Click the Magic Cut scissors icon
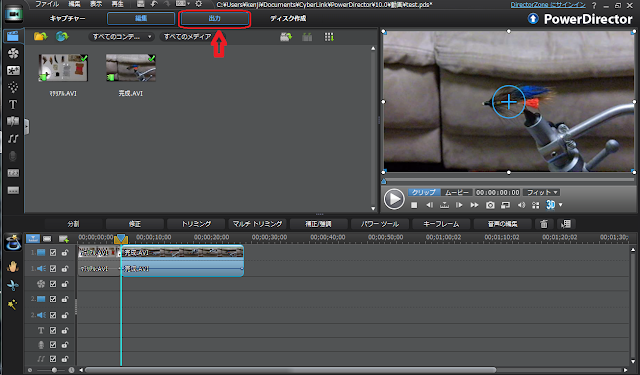640x375 pixels. tap(13, 285)
